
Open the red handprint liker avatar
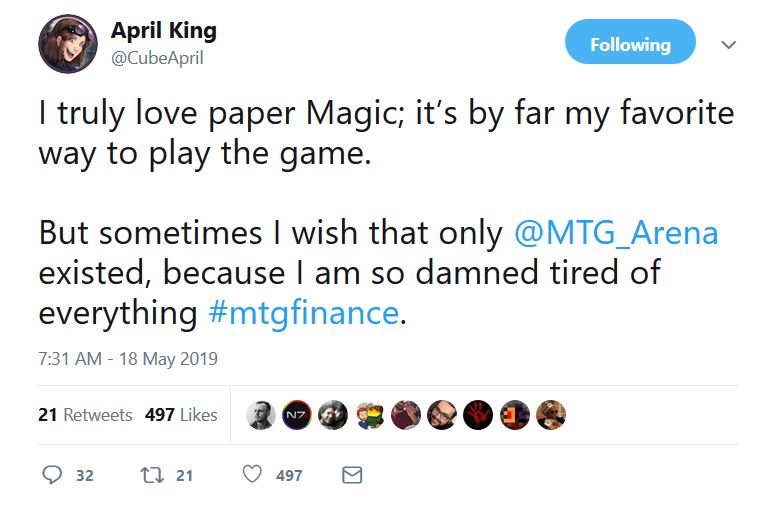click(x=478, y=415)
